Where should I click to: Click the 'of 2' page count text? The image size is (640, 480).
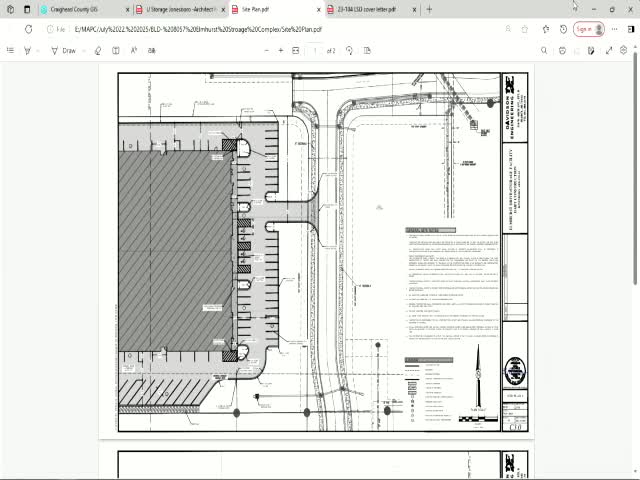point(331,51)
